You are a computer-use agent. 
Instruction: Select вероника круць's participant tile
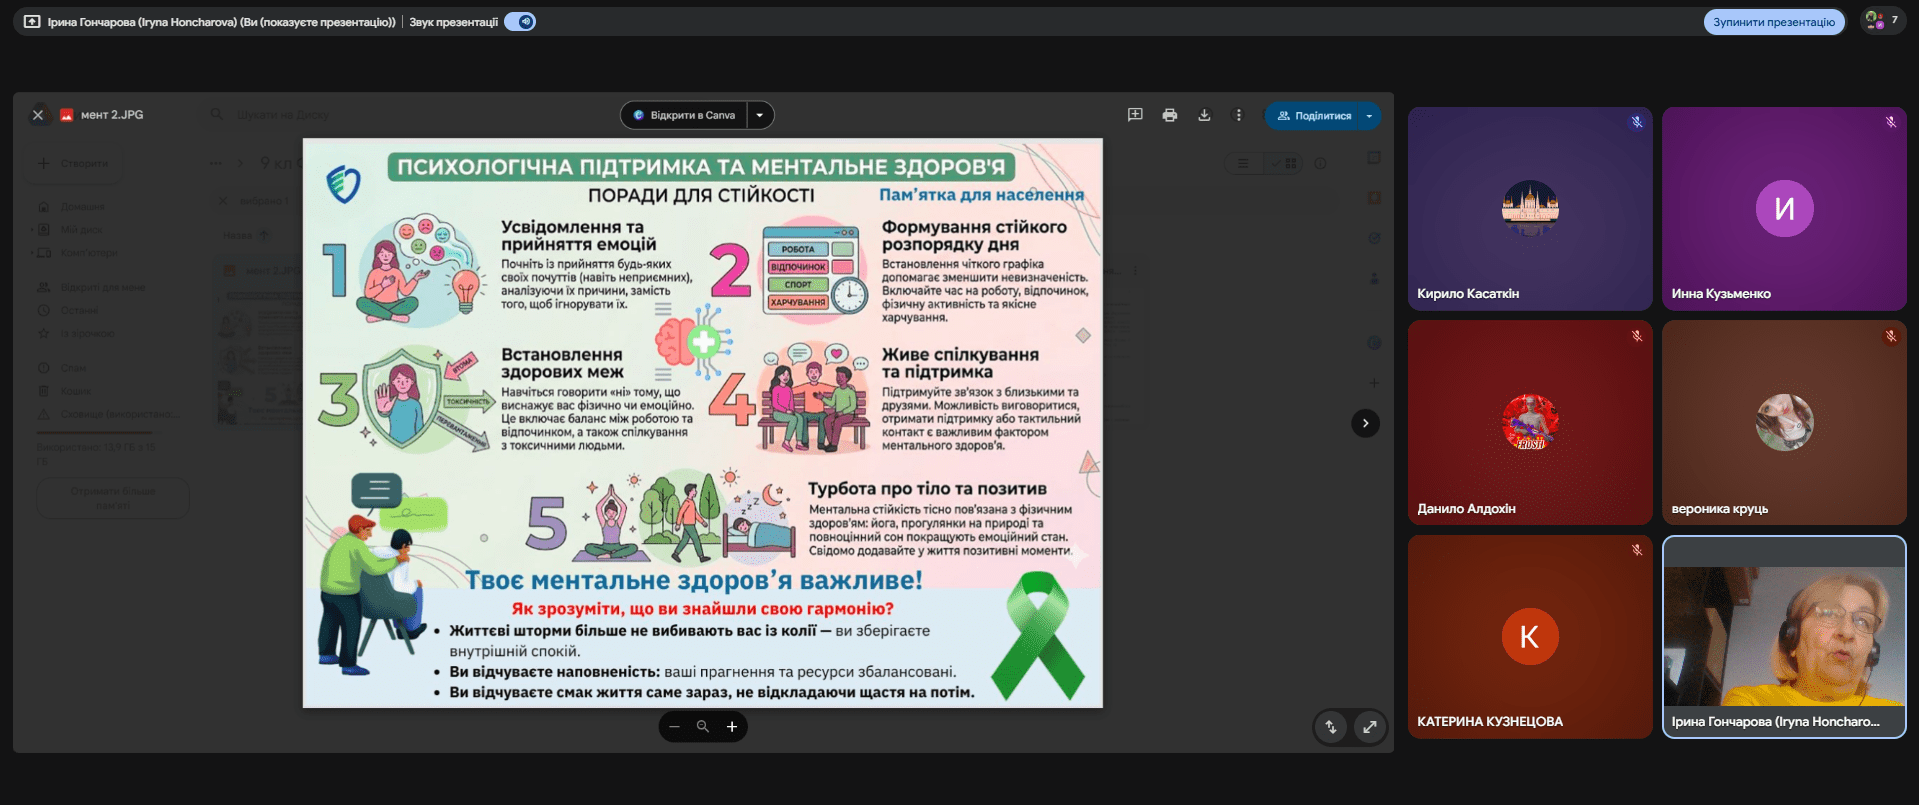1784,422
